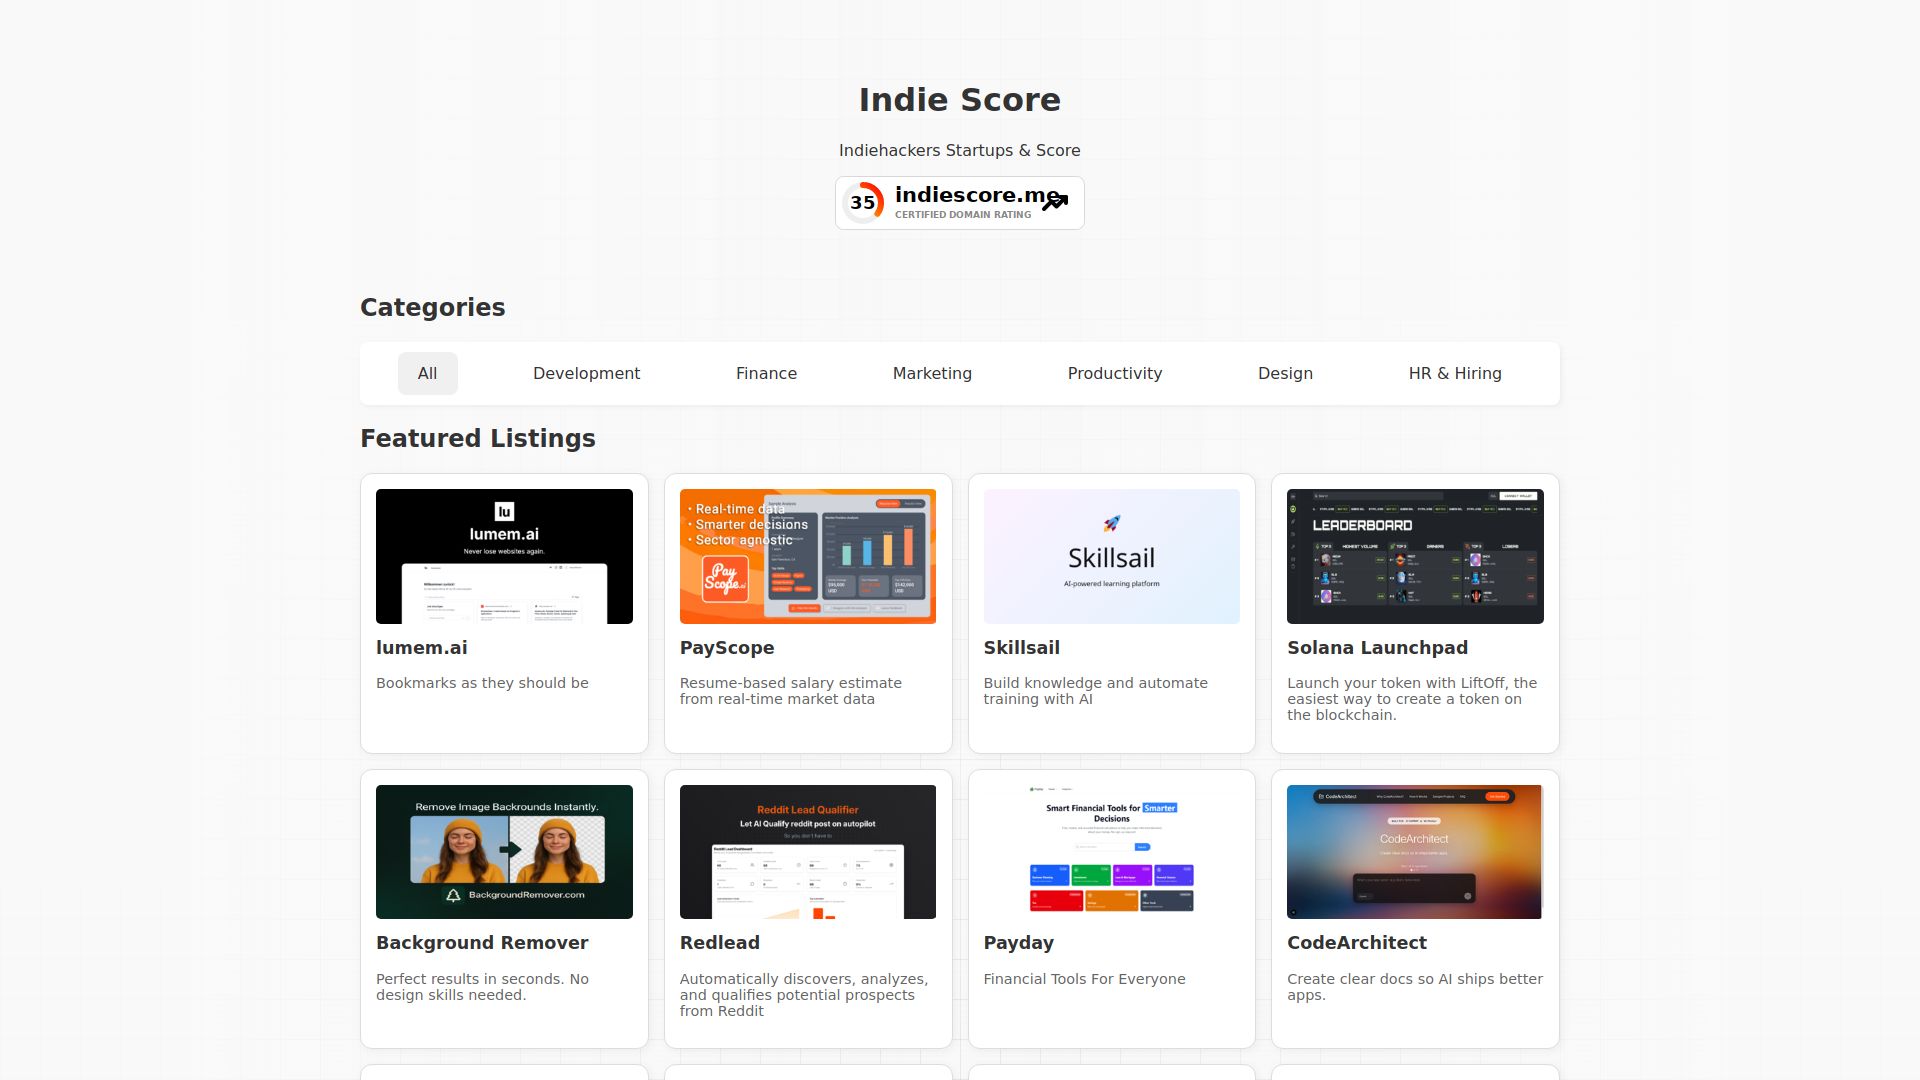This screenshot has width=1920, height=1080.
Task: Open the Background Remover preview image
Action: coord(504,852)
